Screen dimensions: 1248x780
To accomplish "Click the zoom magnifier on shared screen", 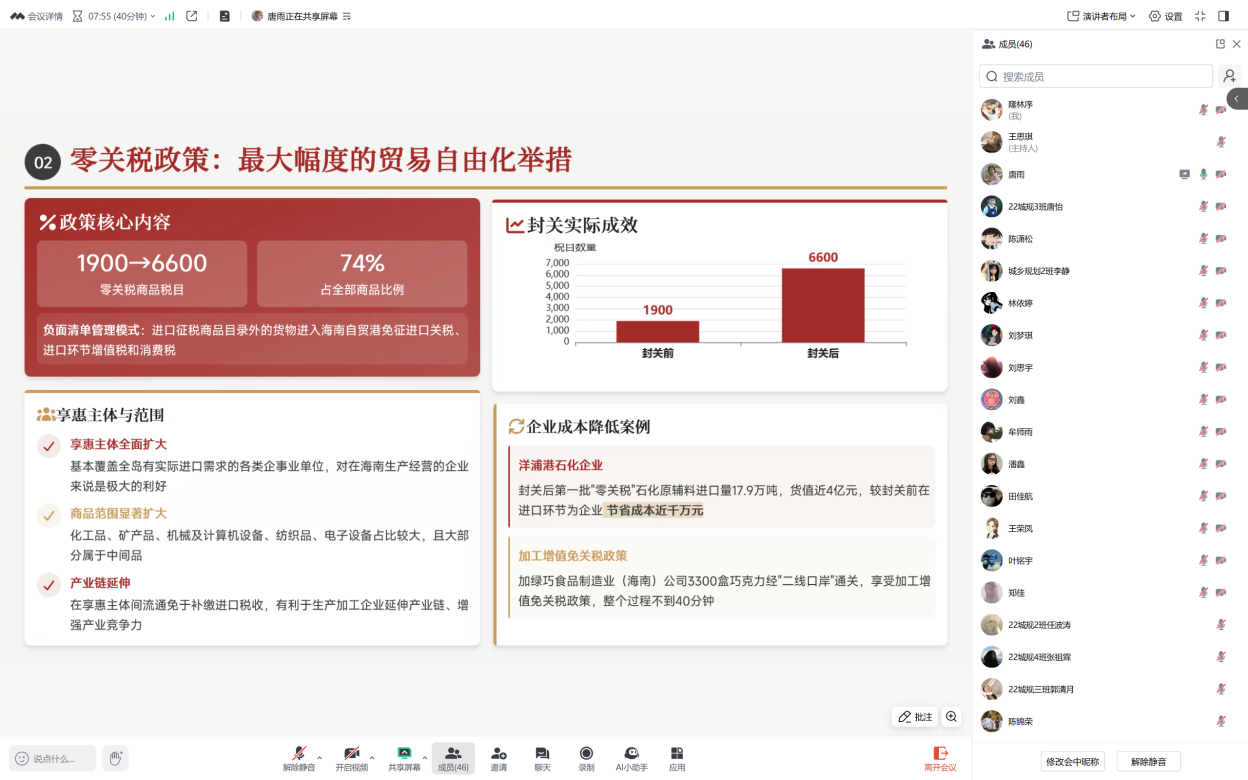I will [951, 717].
